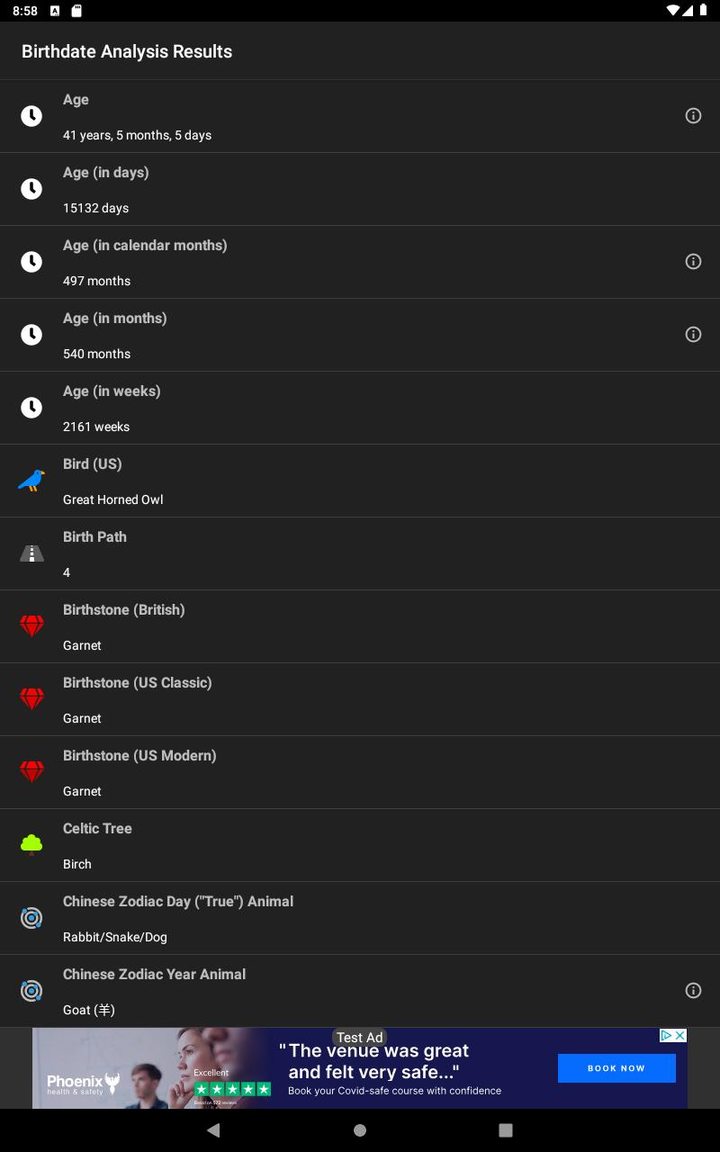The image size is (720, 1152).
Task: Tap the Android home button
Action: (x=359, y=1128)
